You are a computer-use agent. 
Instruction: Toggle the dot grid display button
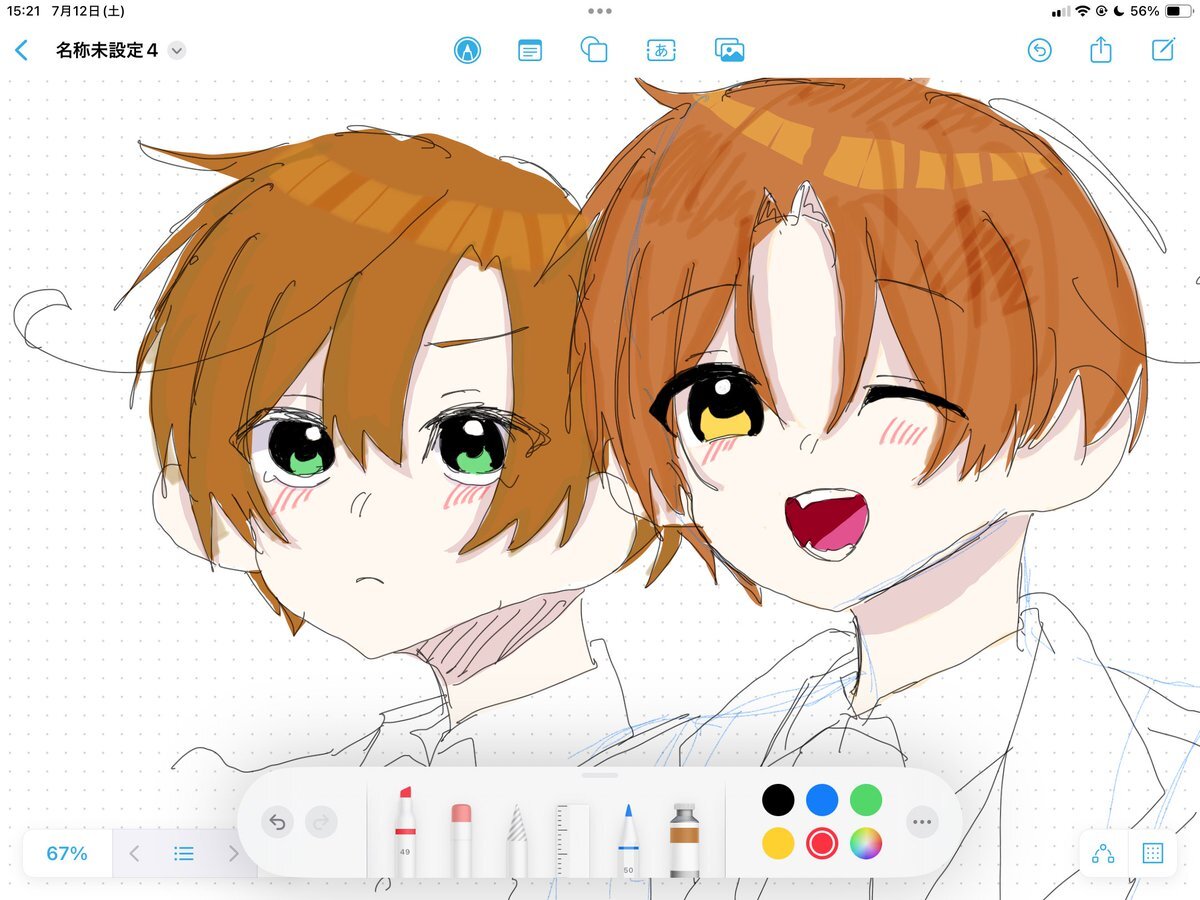tap(1152, 853)
